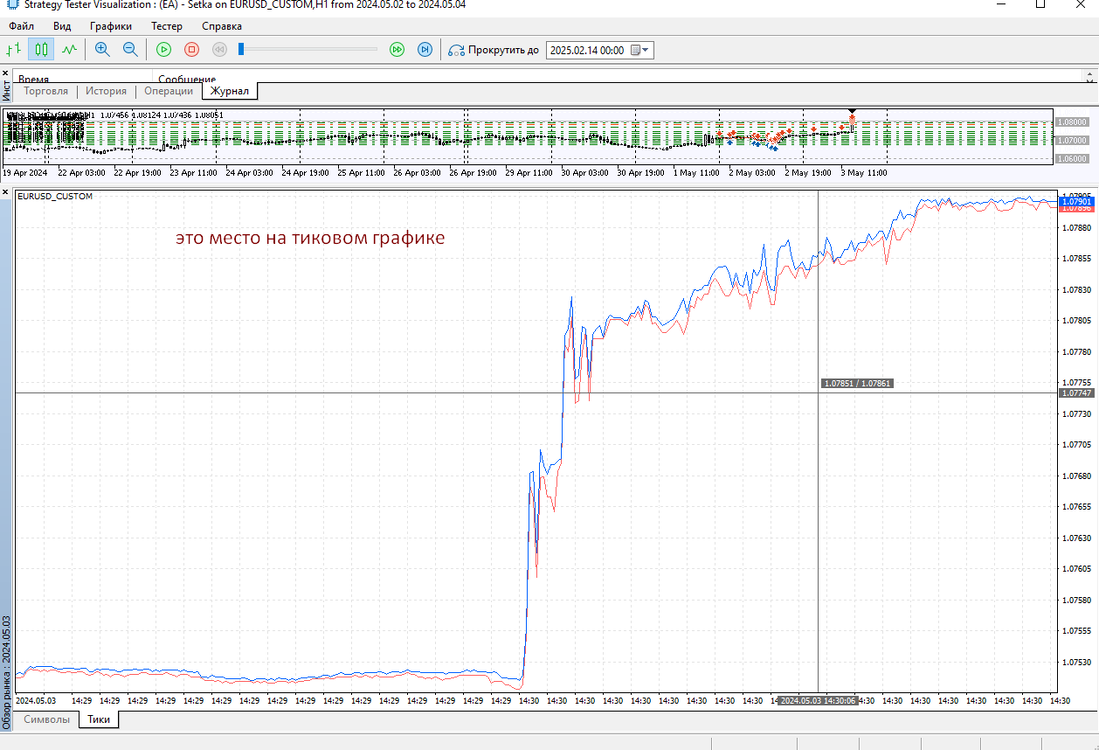Click the '3 May 11:00' overview axis label
This screenshot has width=1099, height=750.
coord(864,172)
